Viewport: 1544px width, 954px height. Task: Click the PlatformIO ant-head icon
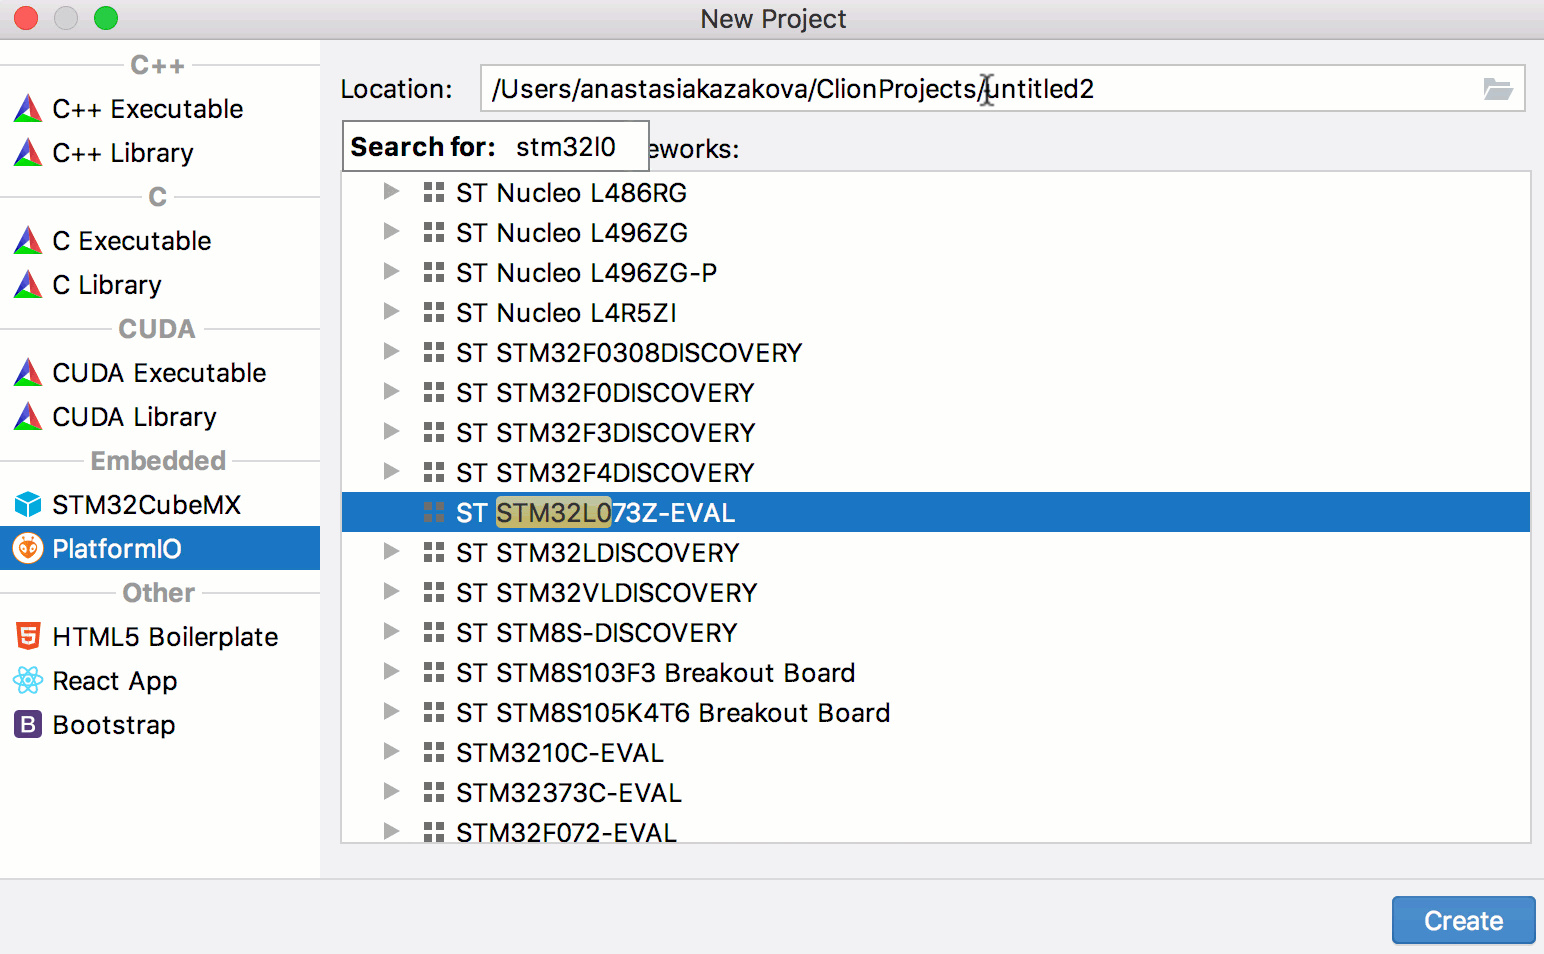[28, 548]
